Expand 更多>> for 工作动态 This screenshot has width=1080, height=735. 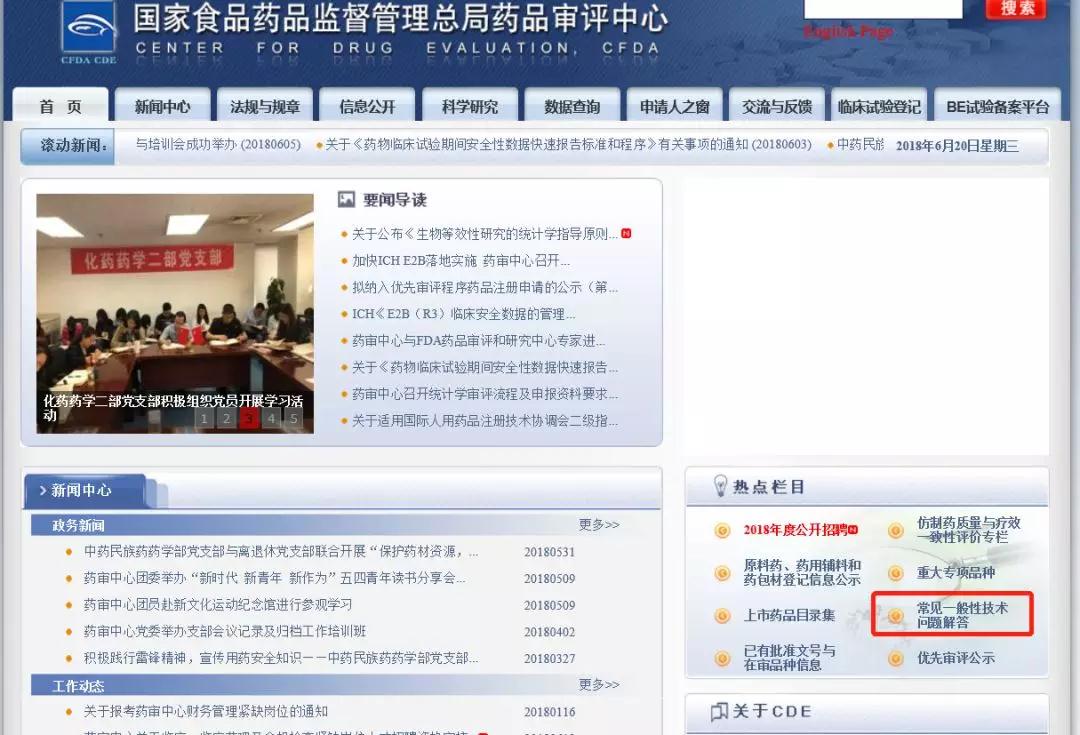point(599,685)
